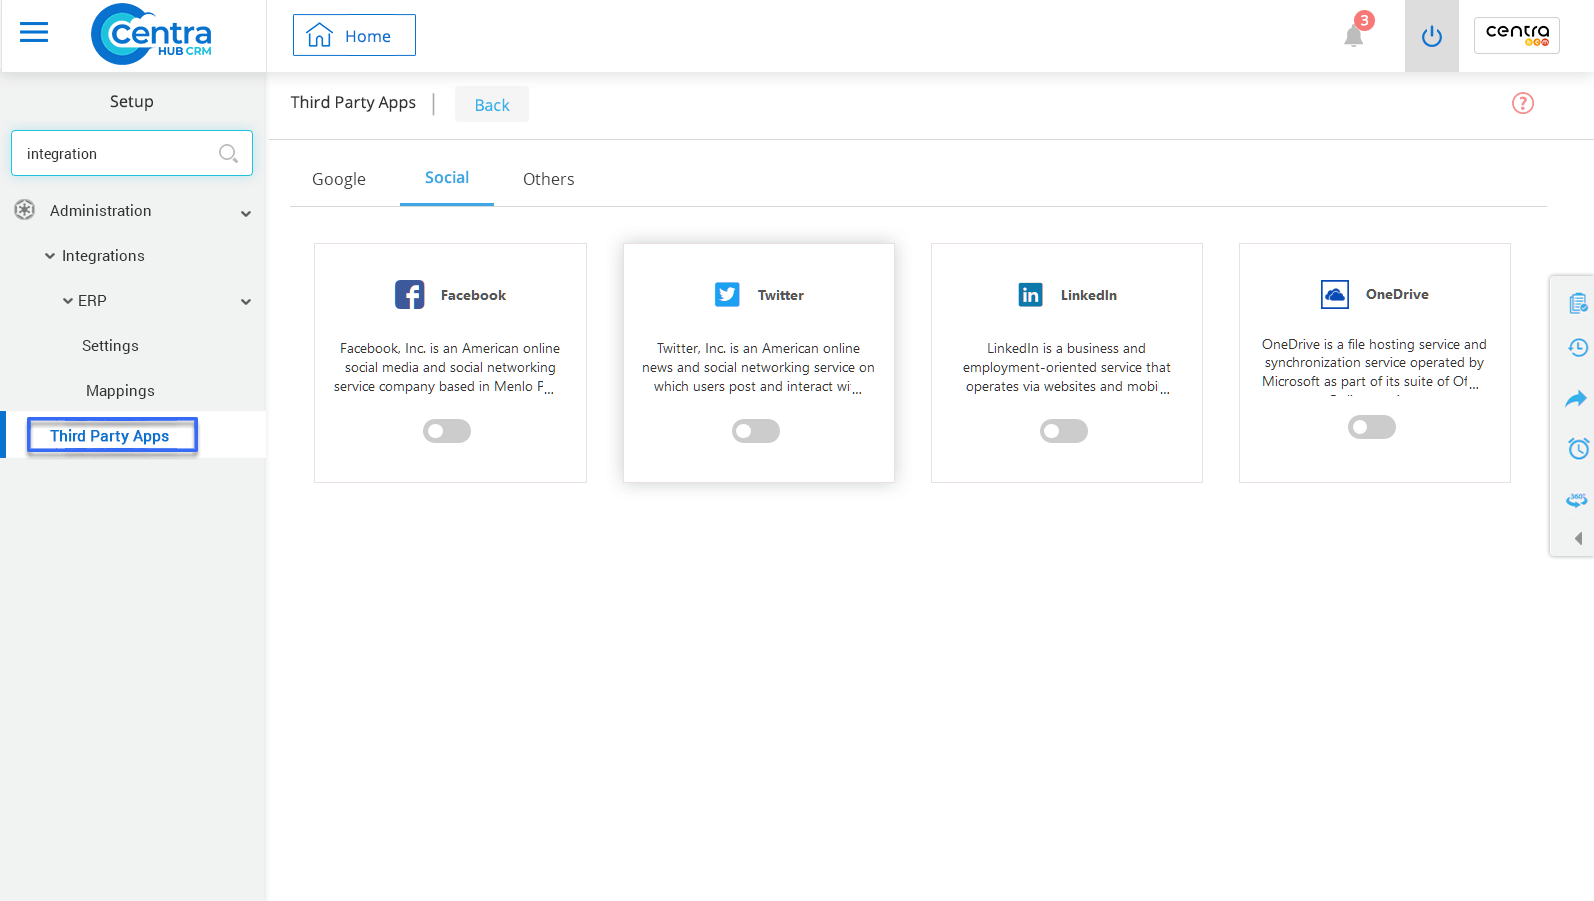Click the Centra Hub CRM logo
This screenshot has height=901, width=1594.
(x=151, y=34)
